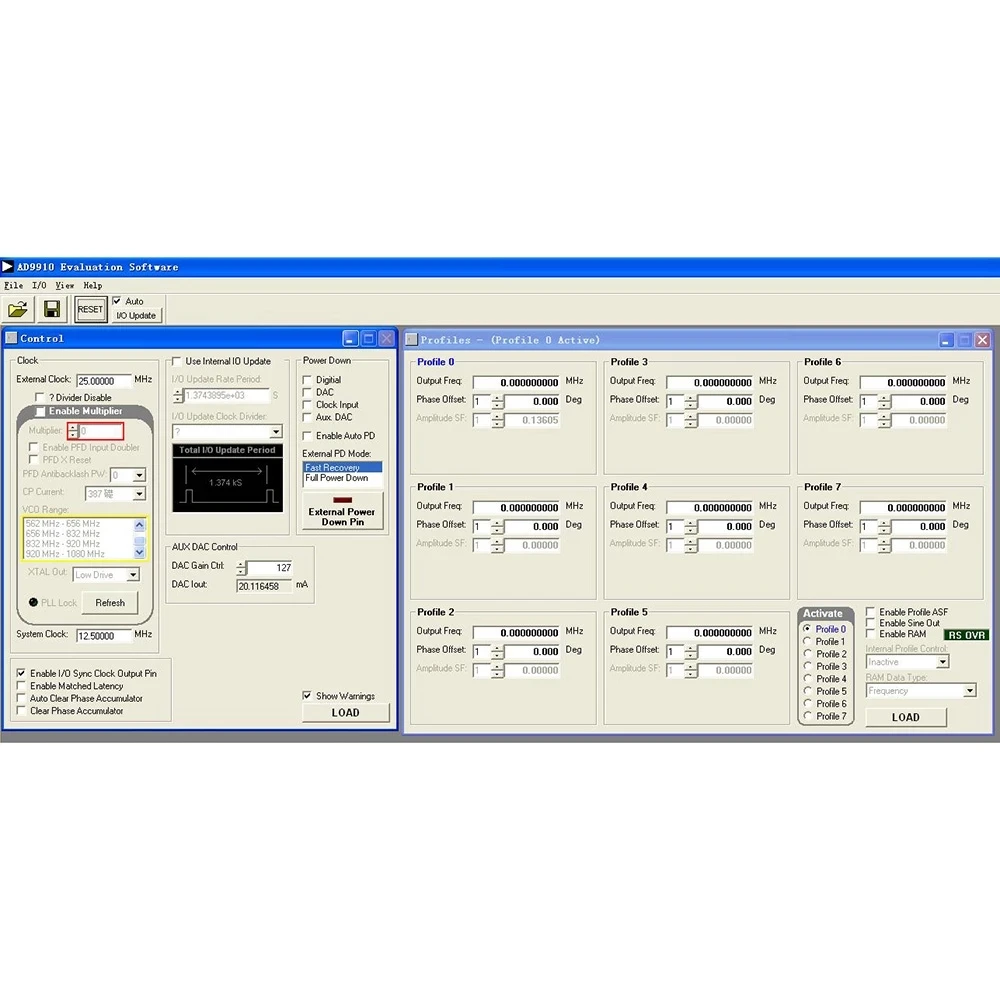Click the LOAD button in Control panel
The height and width of the screenshot is (1000, 1000).
(345, 713)
